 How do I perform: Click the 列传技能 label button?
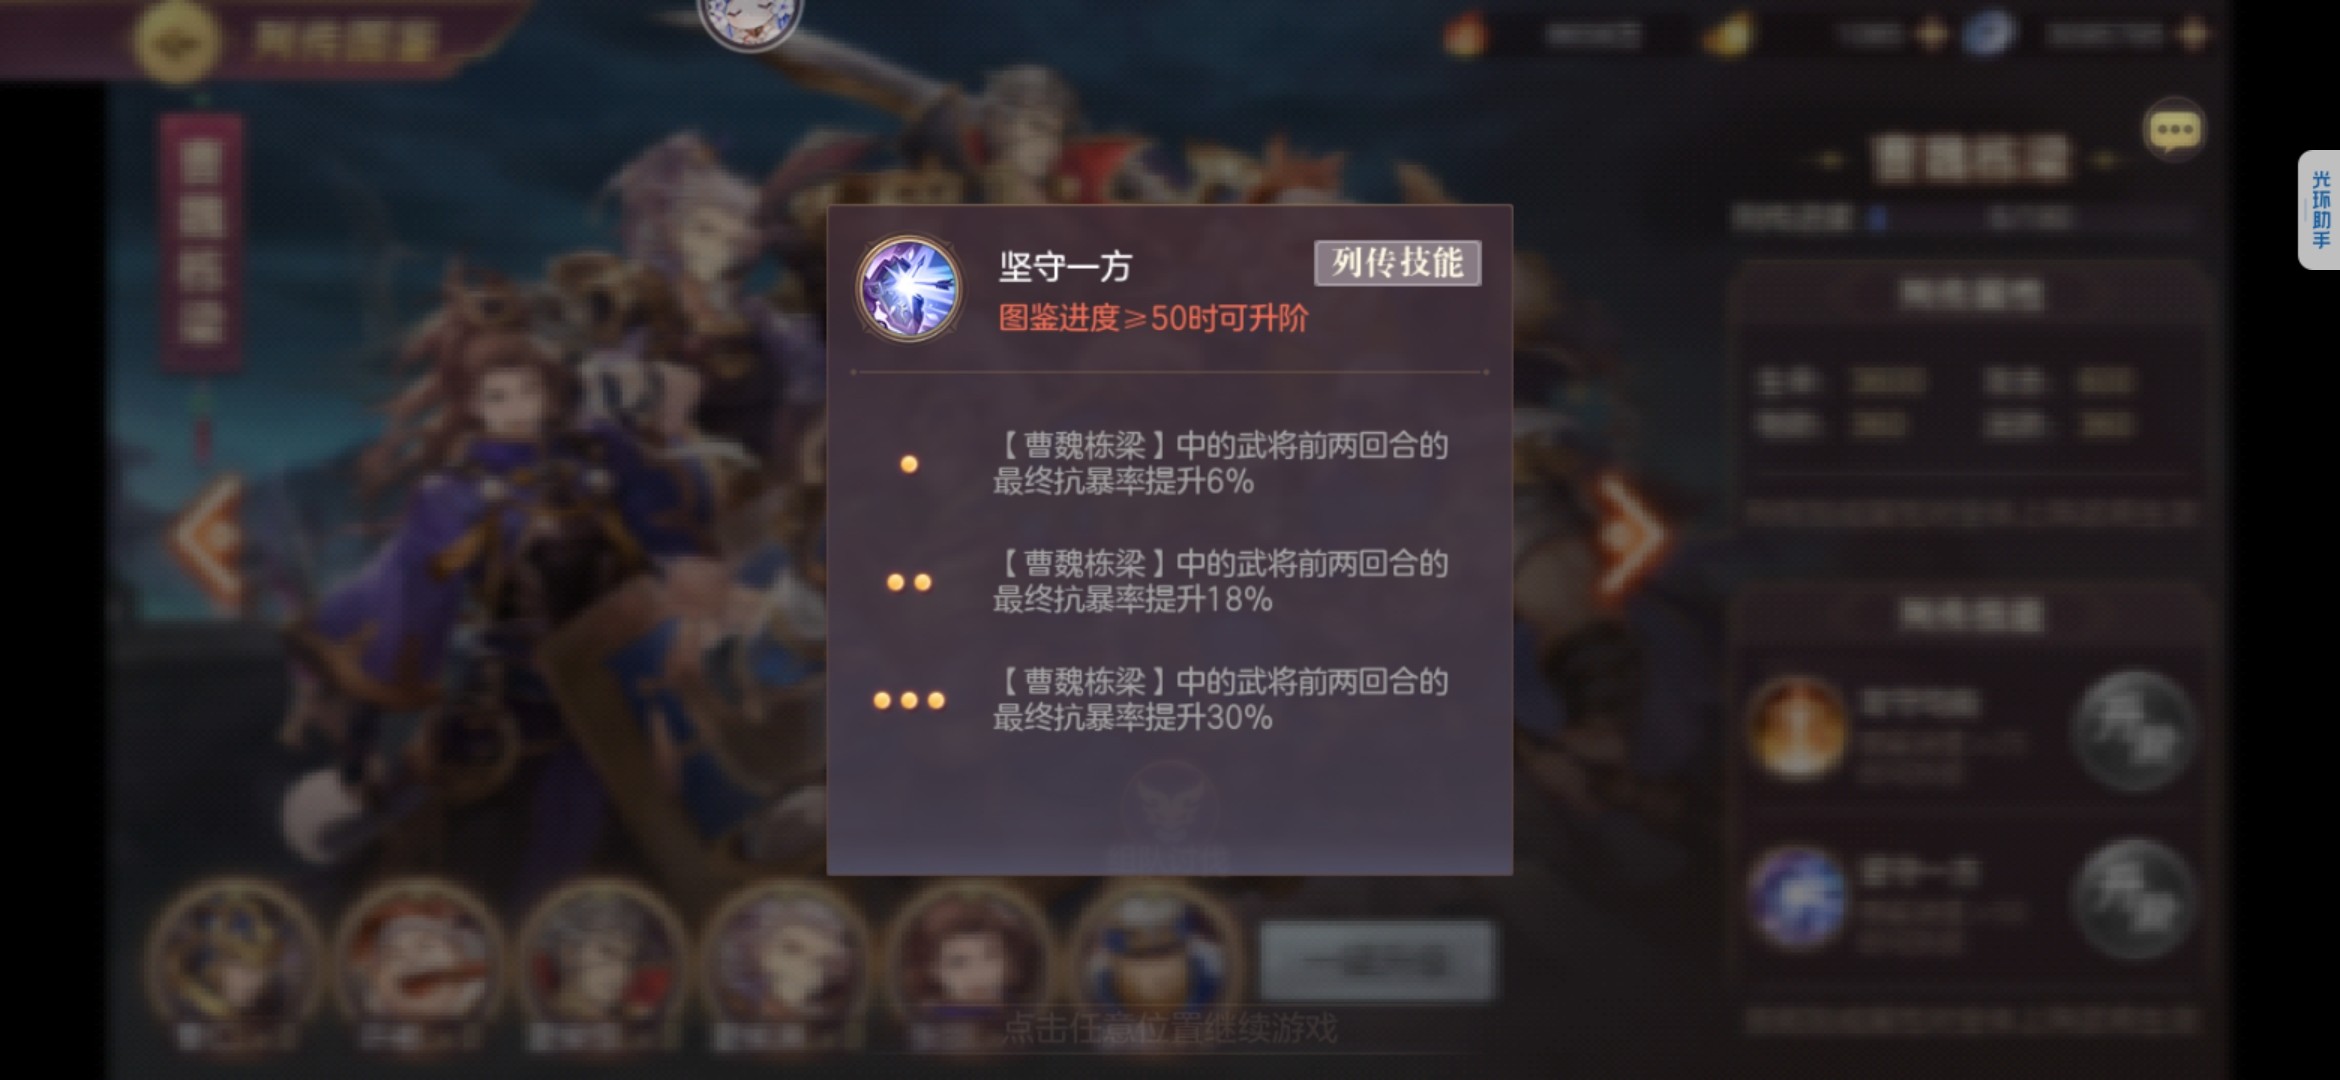point(1397,263)
